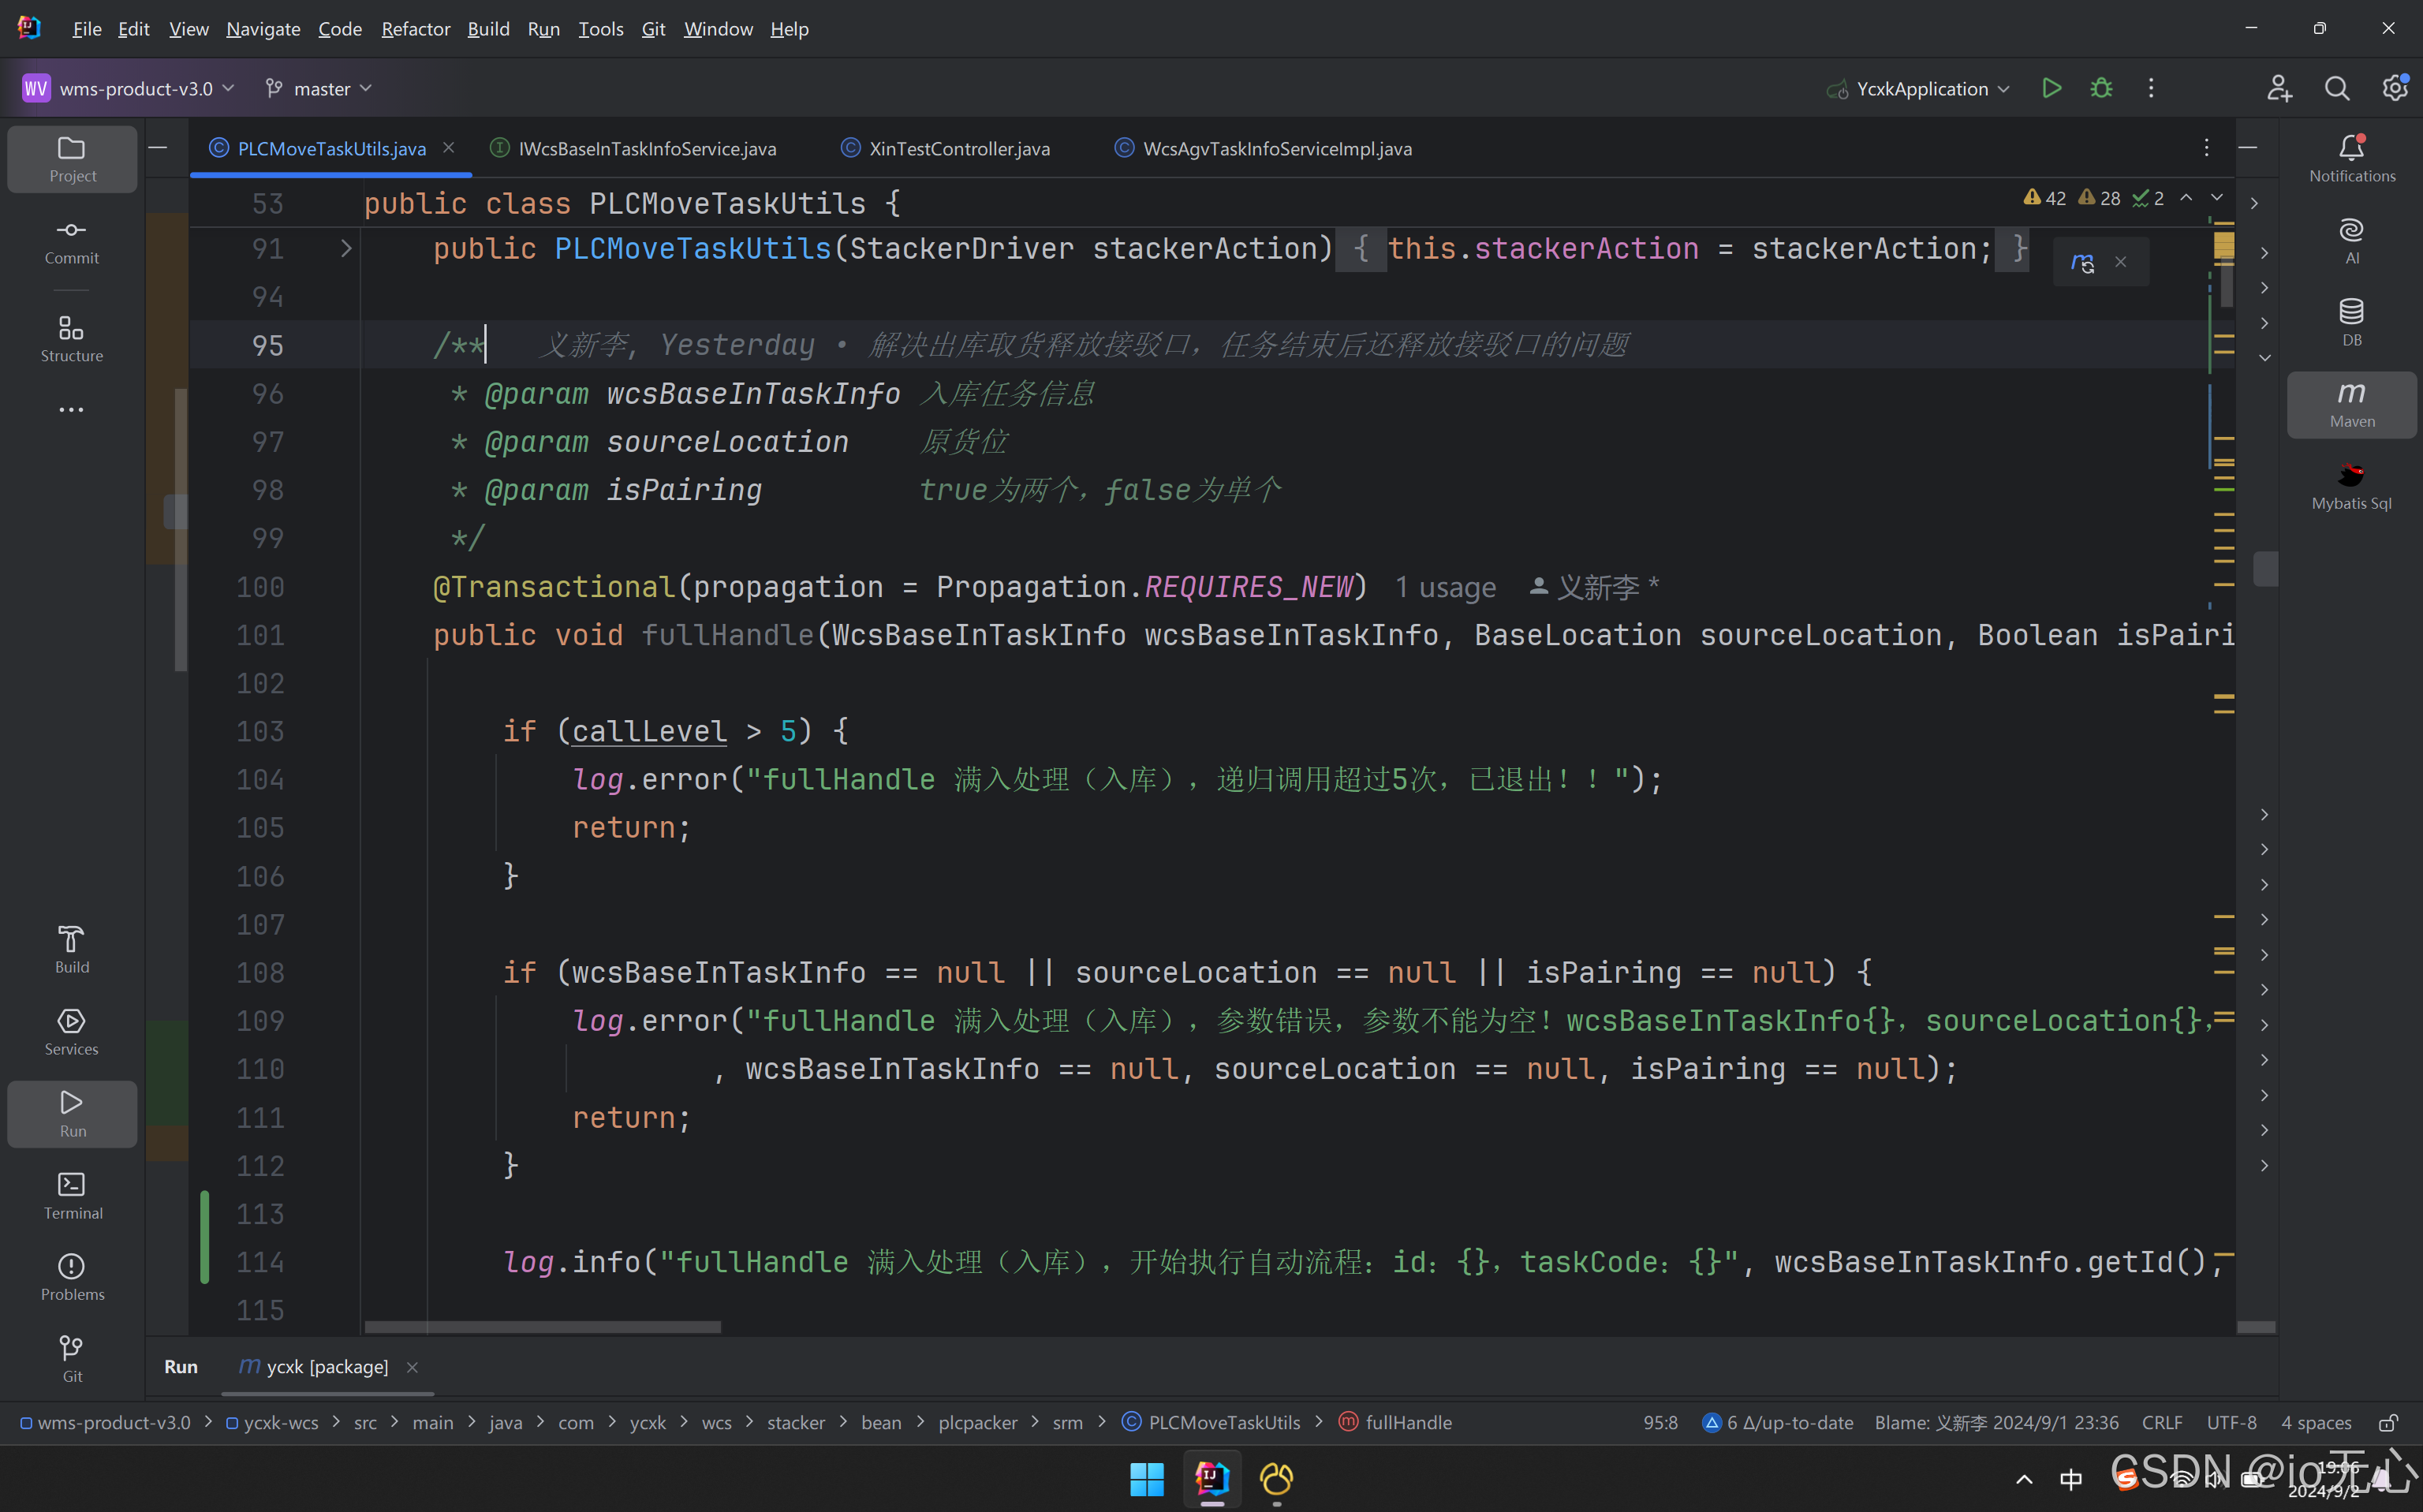Open the Mybatis Sql panel
Screen dimensions: 2423x1512
coord(2352,487)
